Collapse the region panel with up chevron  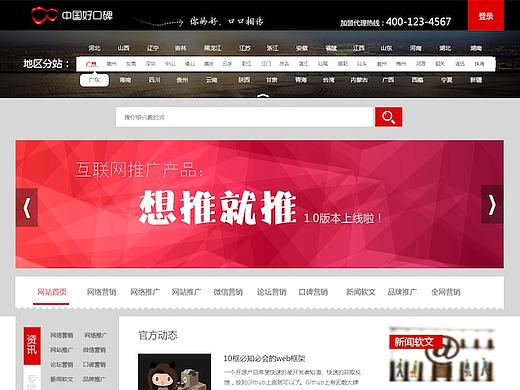point(263,96)
